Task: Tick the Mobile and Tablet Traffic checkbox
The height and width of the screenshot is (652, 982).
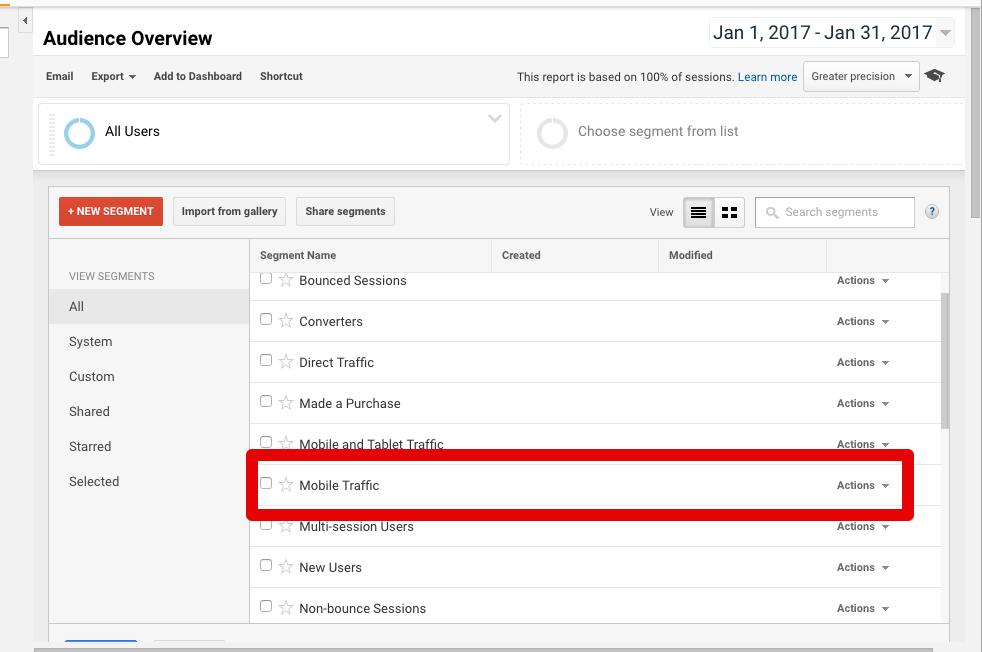Action: coord(266,442)
